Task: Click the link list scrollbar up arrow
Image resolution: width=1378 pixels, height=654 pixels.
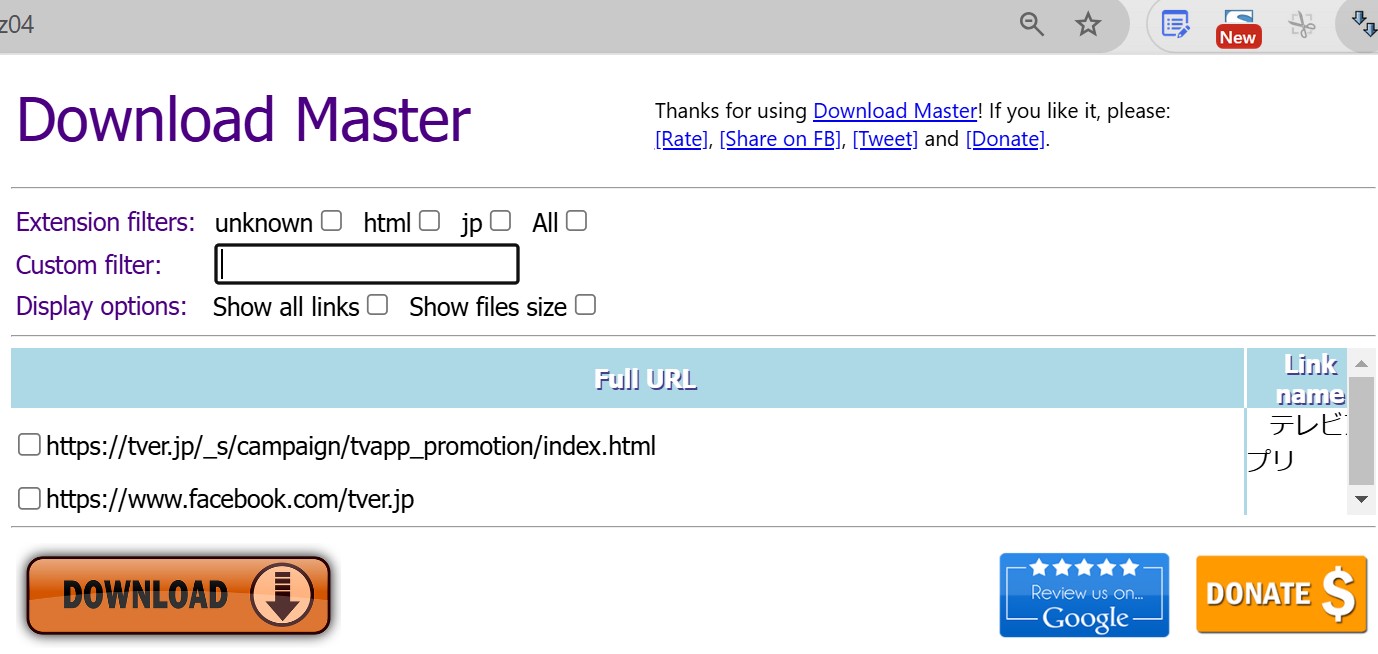Action: [1361, 363]
